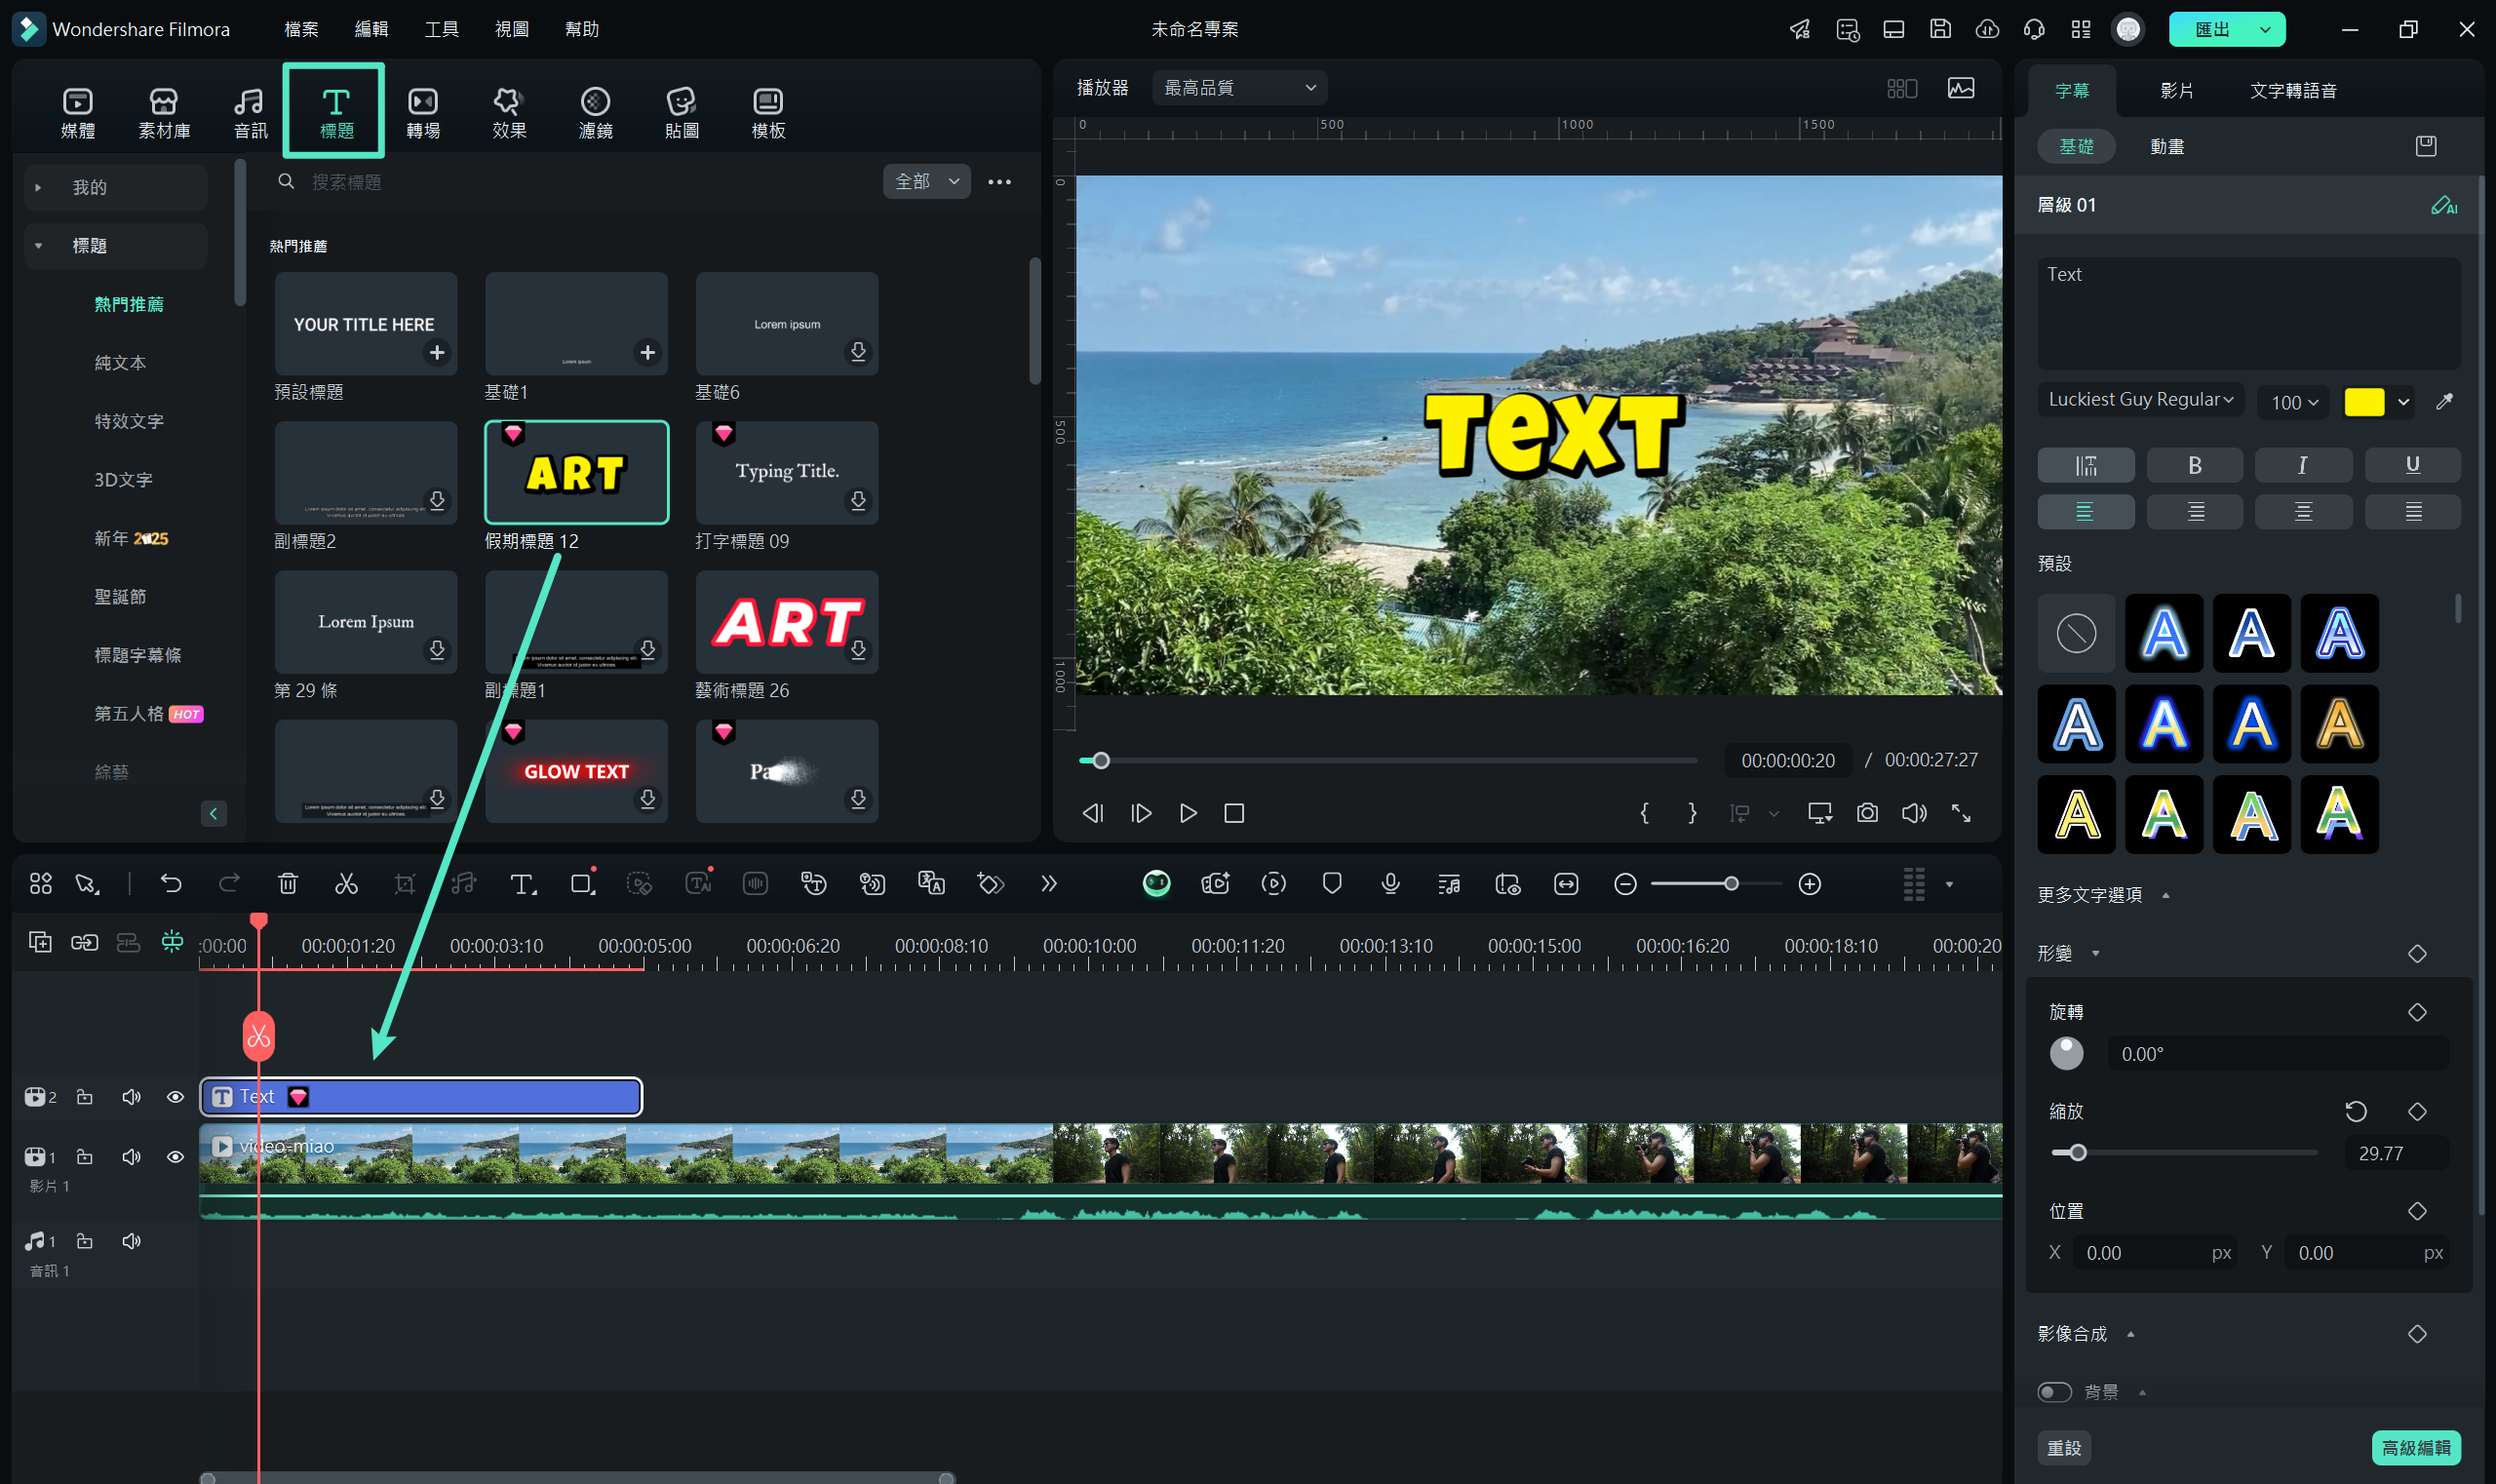The width and height of the screenshot is (2496, 1484).
Task: Mute video track 1 speaker
Action: pyautogui.click(x=131, y=1157)
